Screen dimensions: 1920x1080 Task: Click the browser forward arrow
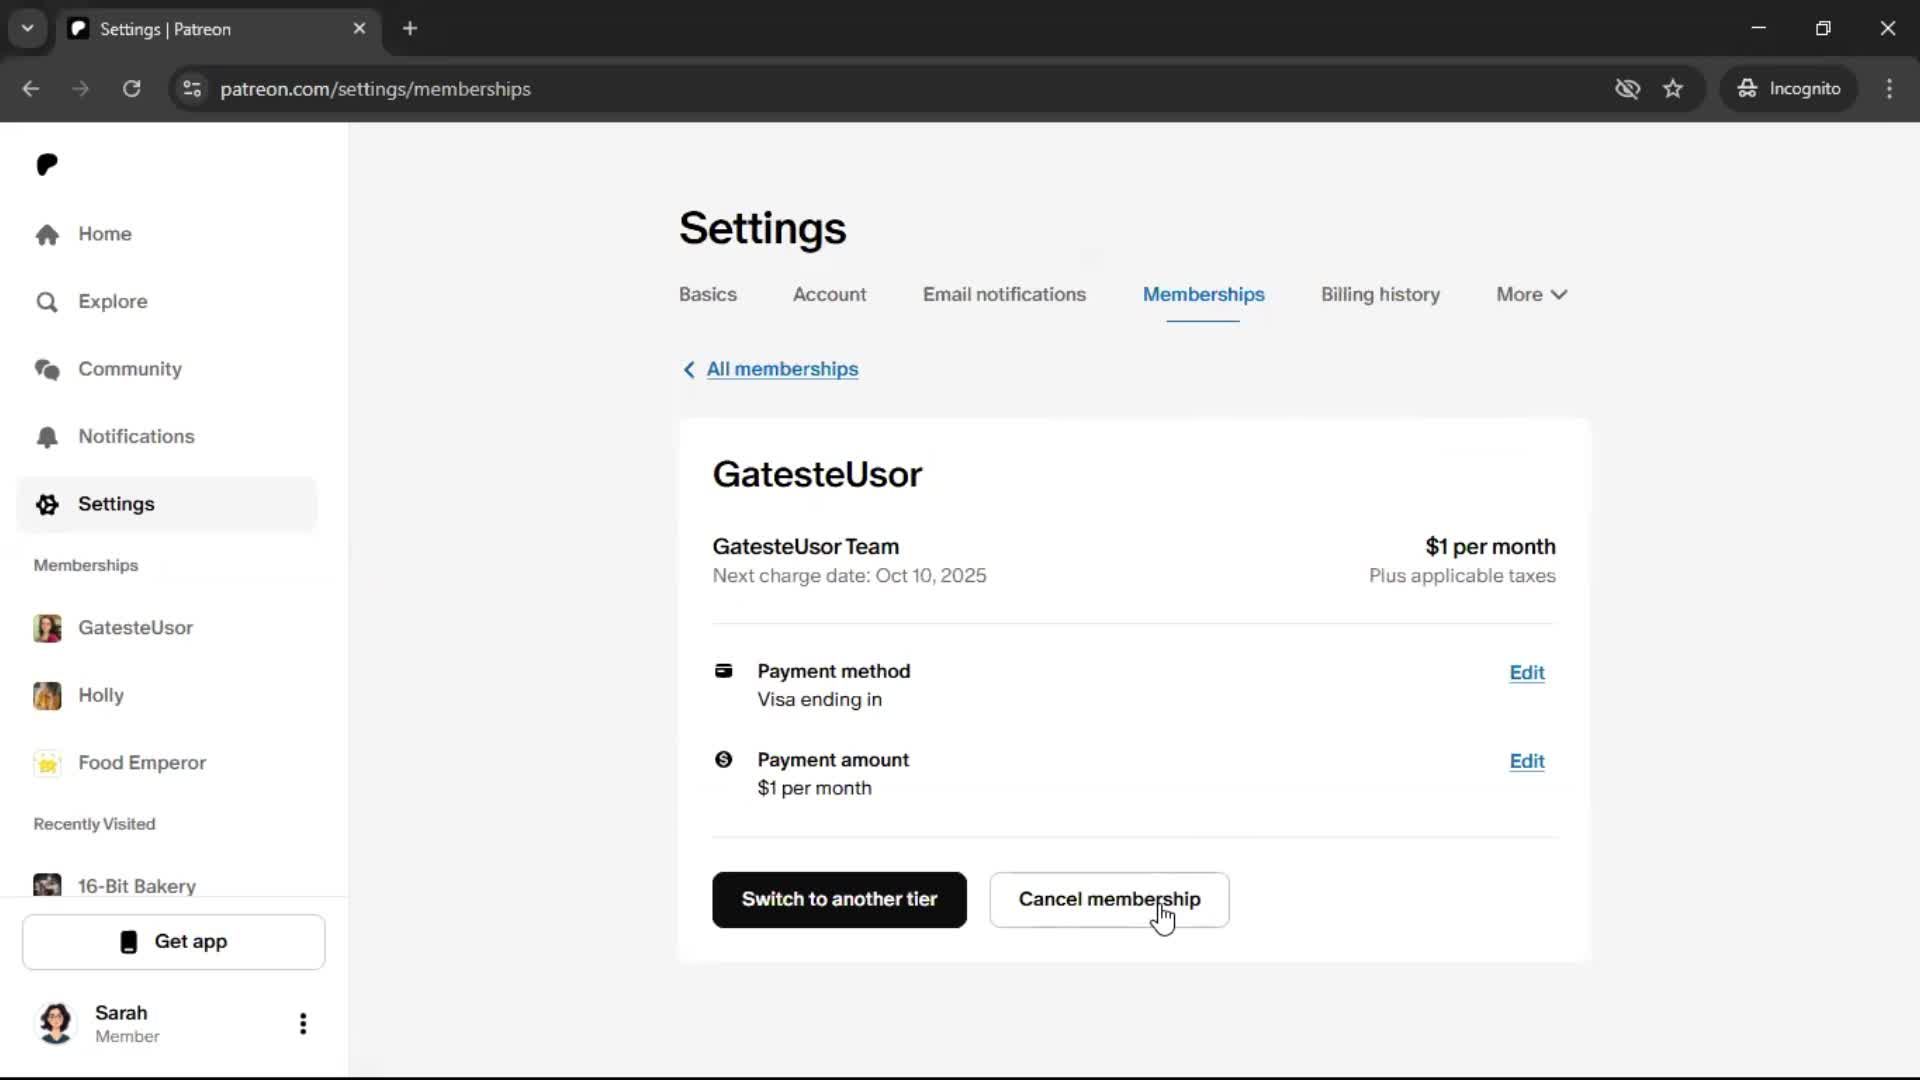(81, 89)
